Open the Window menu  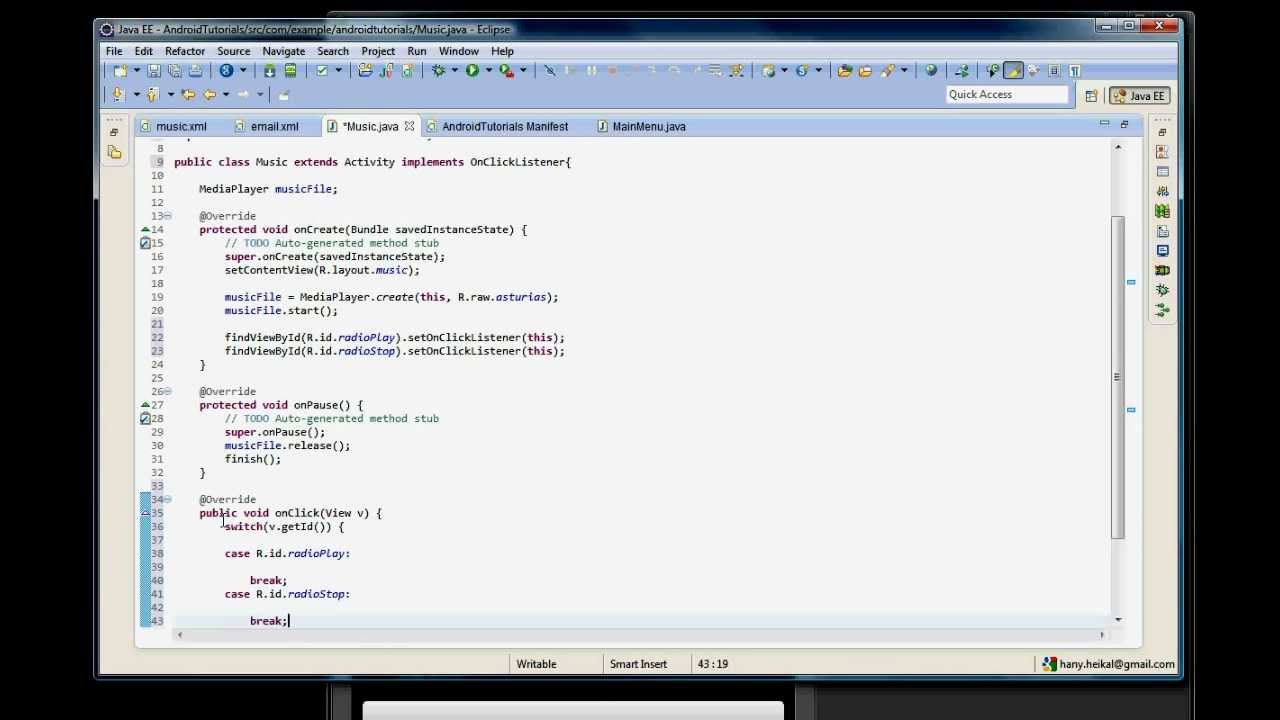click(x=458, y=51)
